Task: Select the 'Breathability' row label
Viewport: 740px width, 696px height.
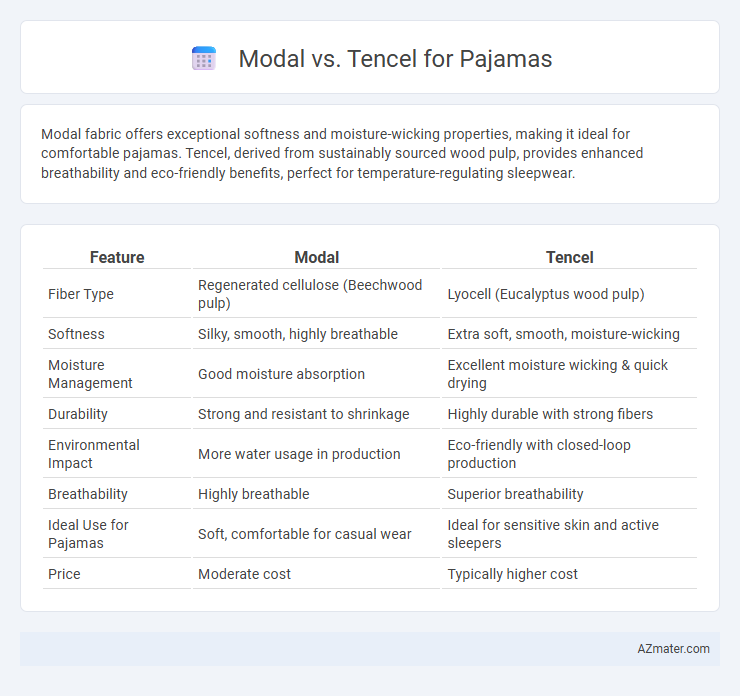Action: click(88, 494)
